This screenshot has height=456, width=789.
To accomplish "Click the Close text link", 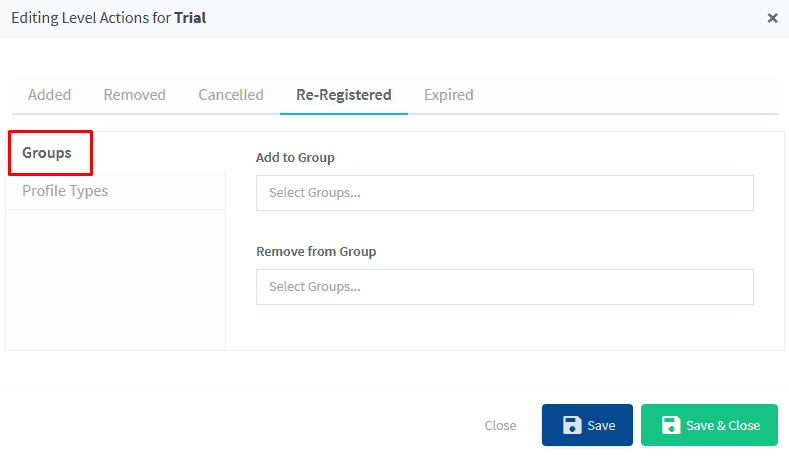I will tap(500, 425).
